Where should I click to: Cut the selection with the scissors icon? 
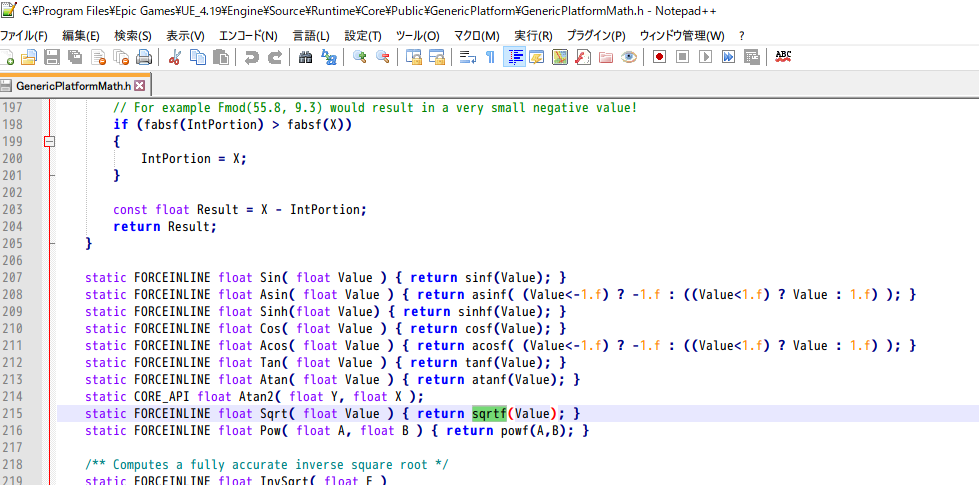point(175,57)
